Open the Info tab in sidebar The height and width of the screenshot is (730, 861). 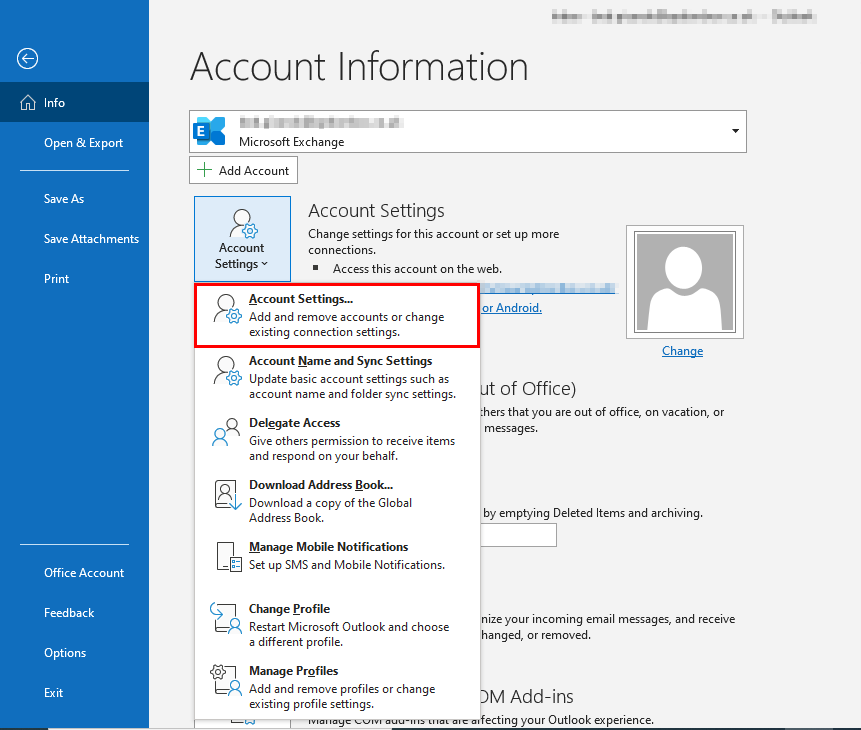pos(74,103)
